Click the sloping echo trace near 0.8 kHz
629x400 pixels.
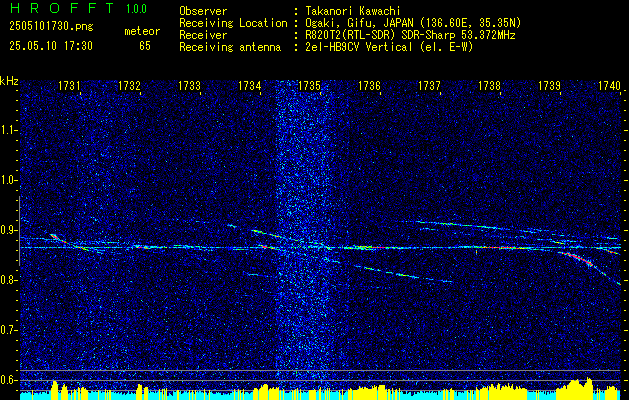click(403, 275)
